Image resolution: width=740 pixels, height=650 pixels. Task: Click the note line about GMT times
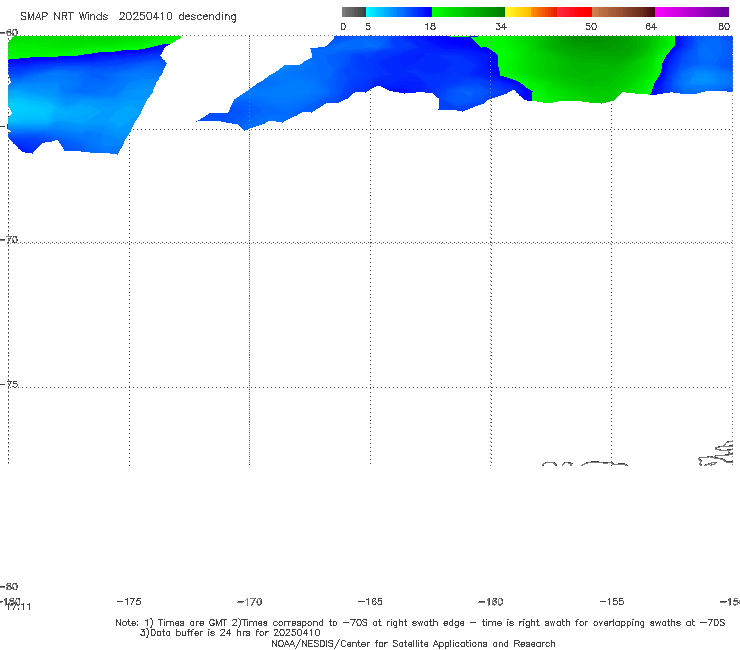coord(420,623)
